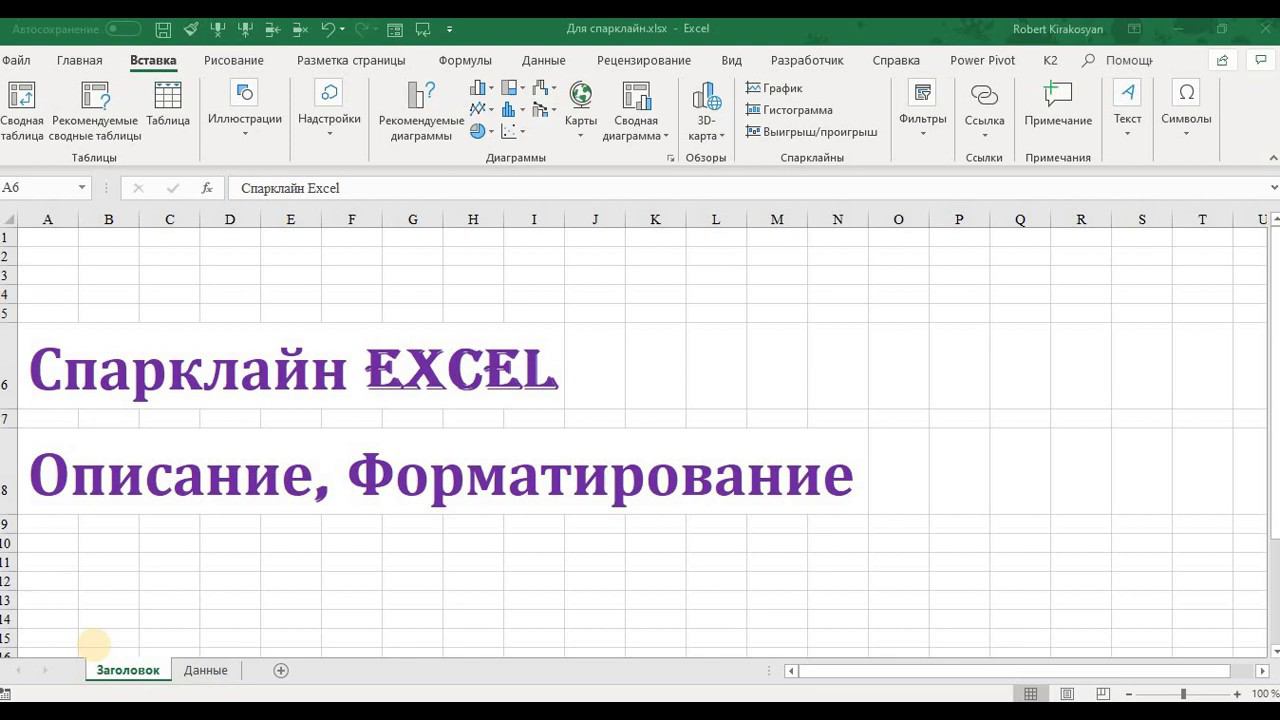Viewport: 1280px width, 720px height.
Task: Open the Диаграммы dialog launcher
Action: 671,158
